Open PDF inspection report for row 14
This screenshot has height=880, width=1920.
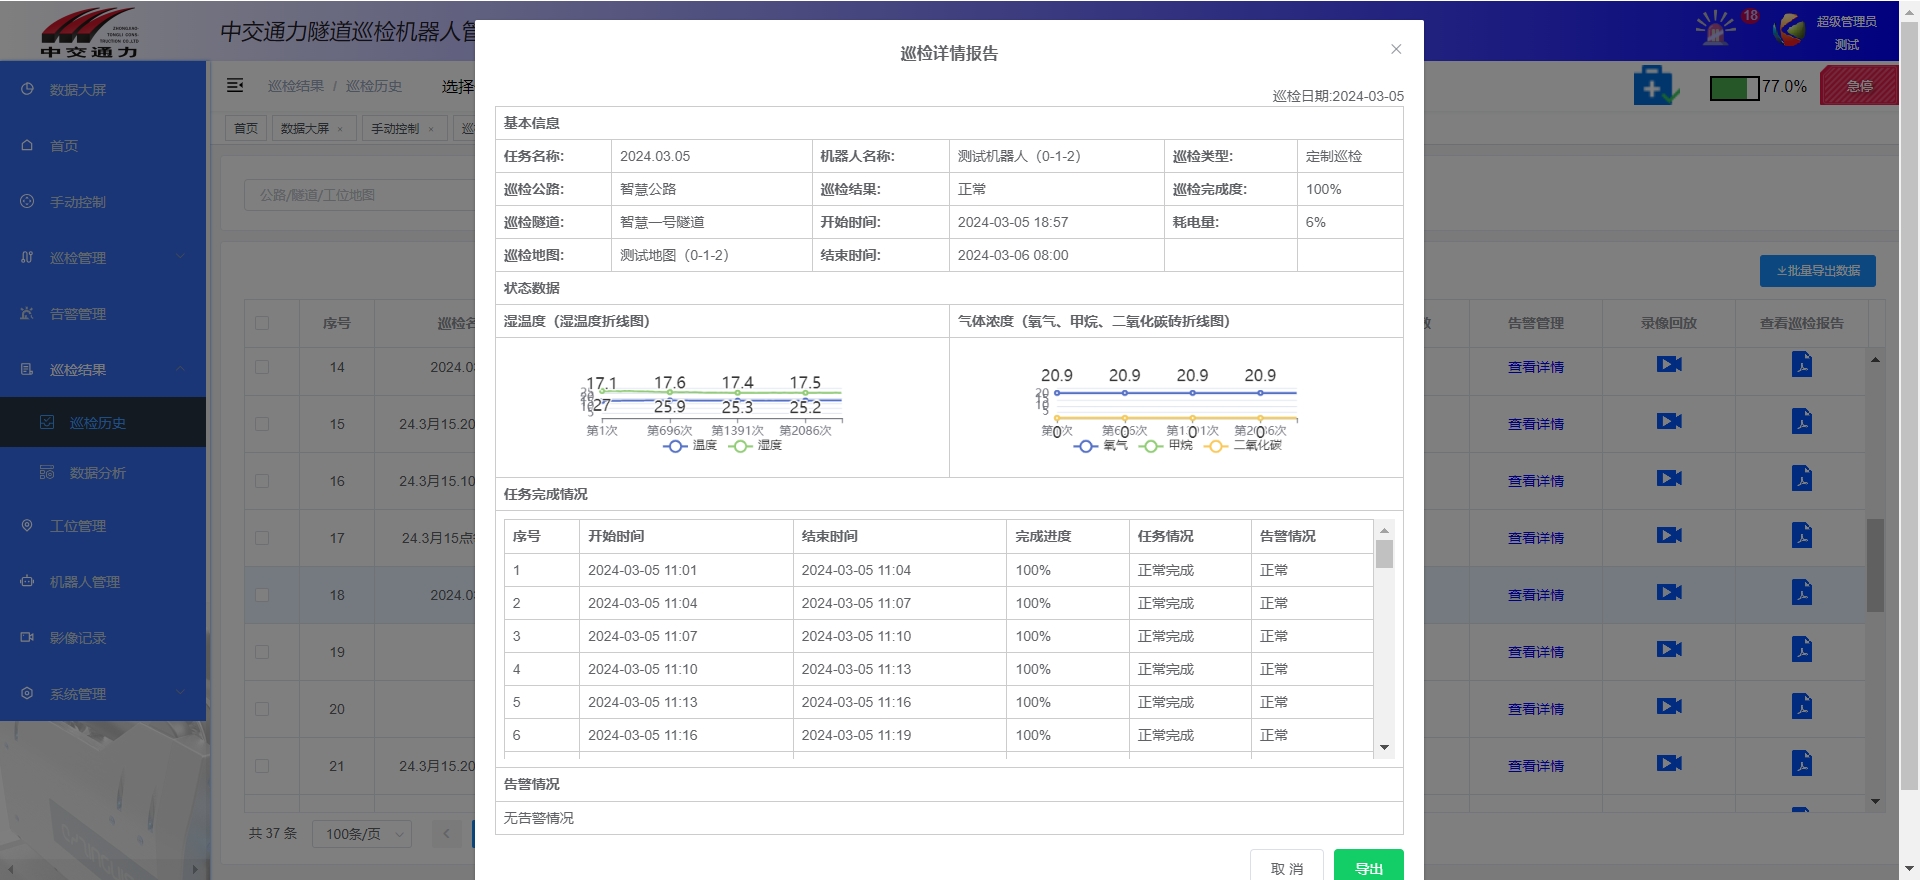(x=1802, y=364)
